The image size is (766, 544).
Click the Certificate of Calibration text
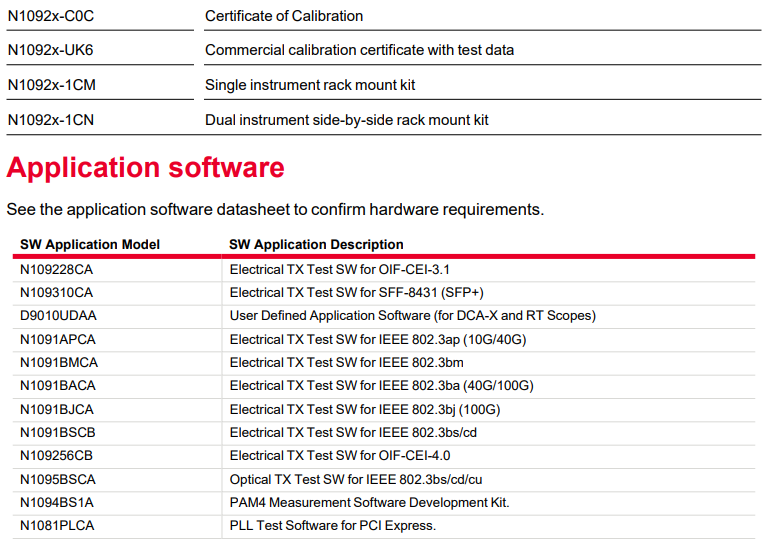click(x=284, y=16)
